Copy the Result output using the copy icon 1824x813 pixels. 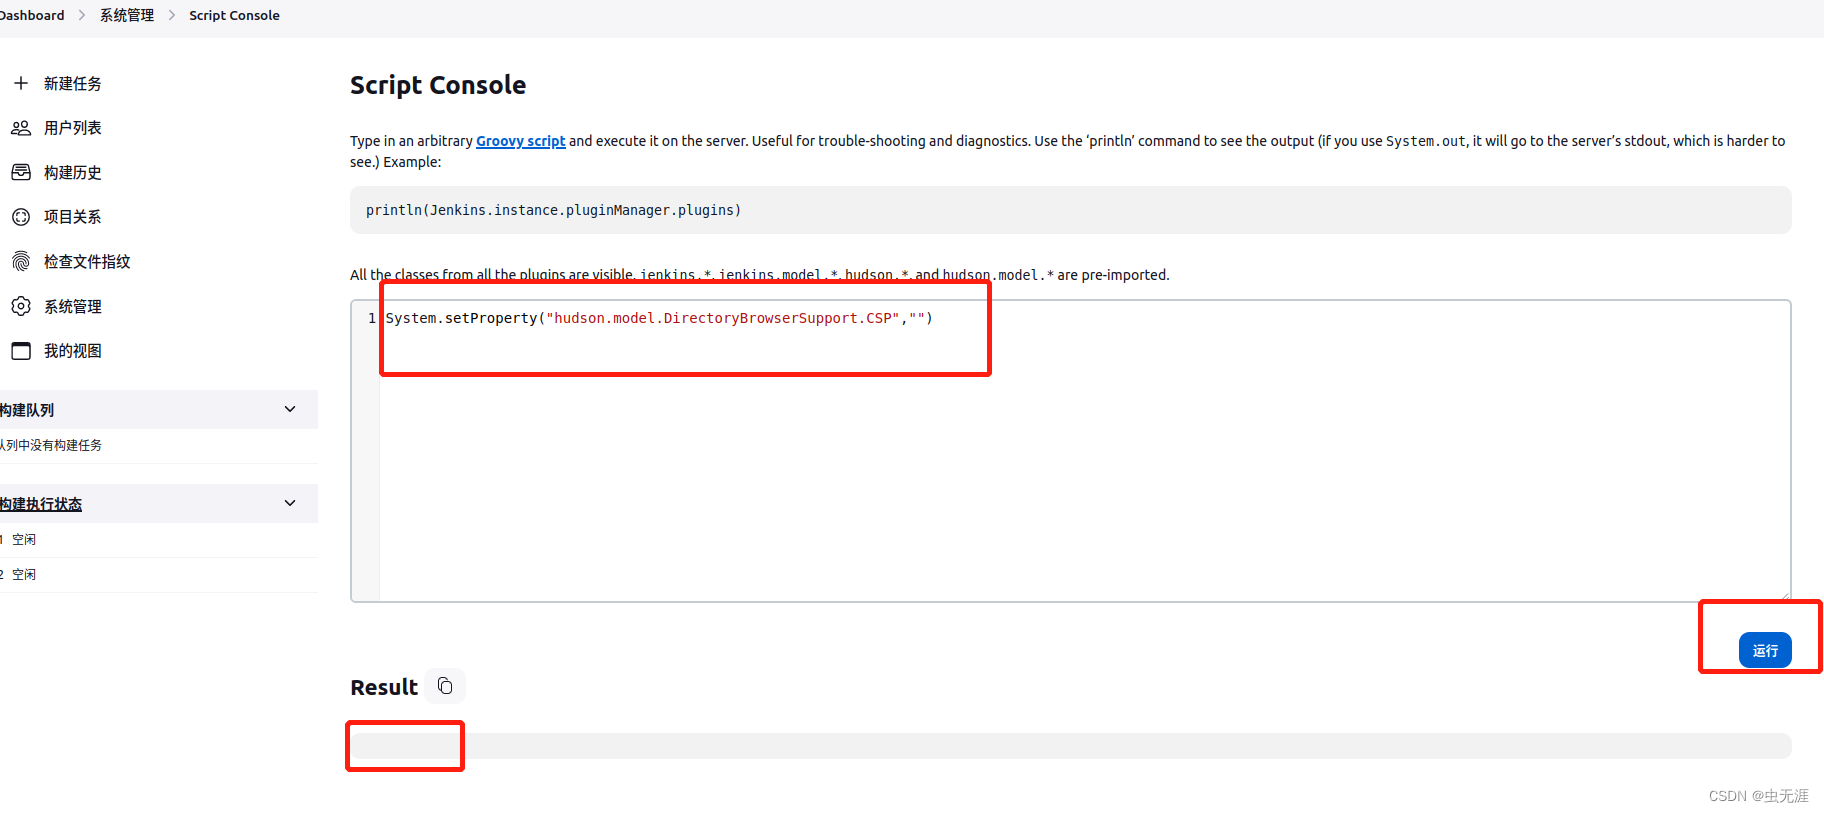(x=445, y=686)
